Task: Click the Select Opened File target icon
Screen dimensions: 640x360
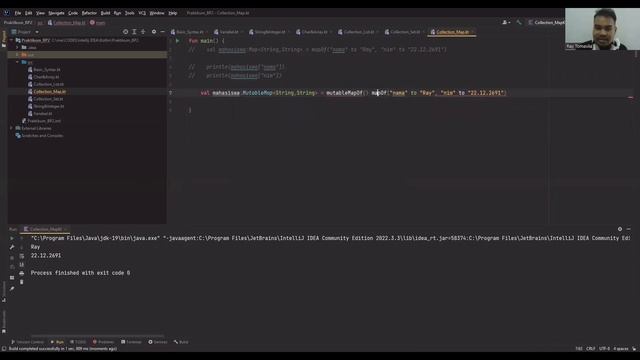Action: (x=125, y=32)
